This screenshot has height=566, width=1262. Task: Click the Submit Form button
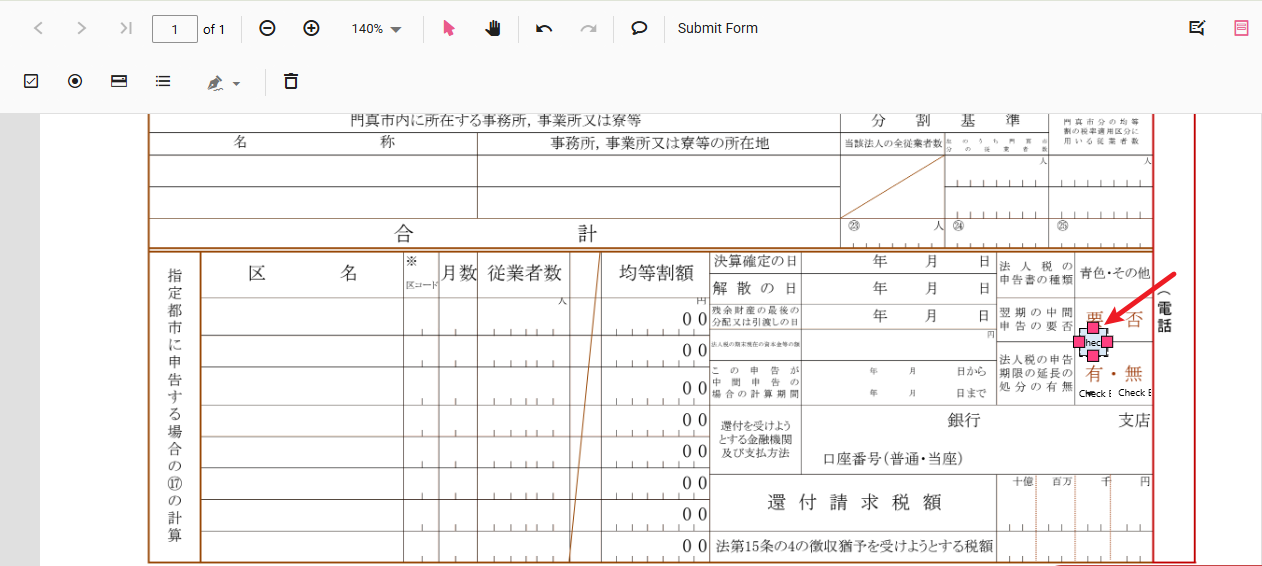pyautogui.click(x=717, y=29)
